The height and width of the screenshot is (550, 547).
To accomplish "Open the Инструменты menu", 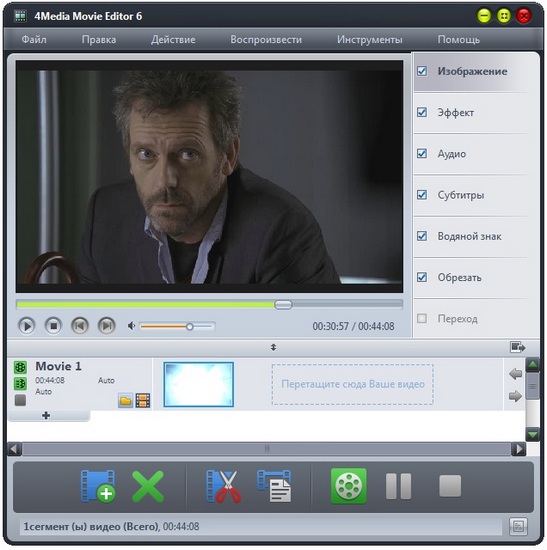I will [x=369, y=39].
